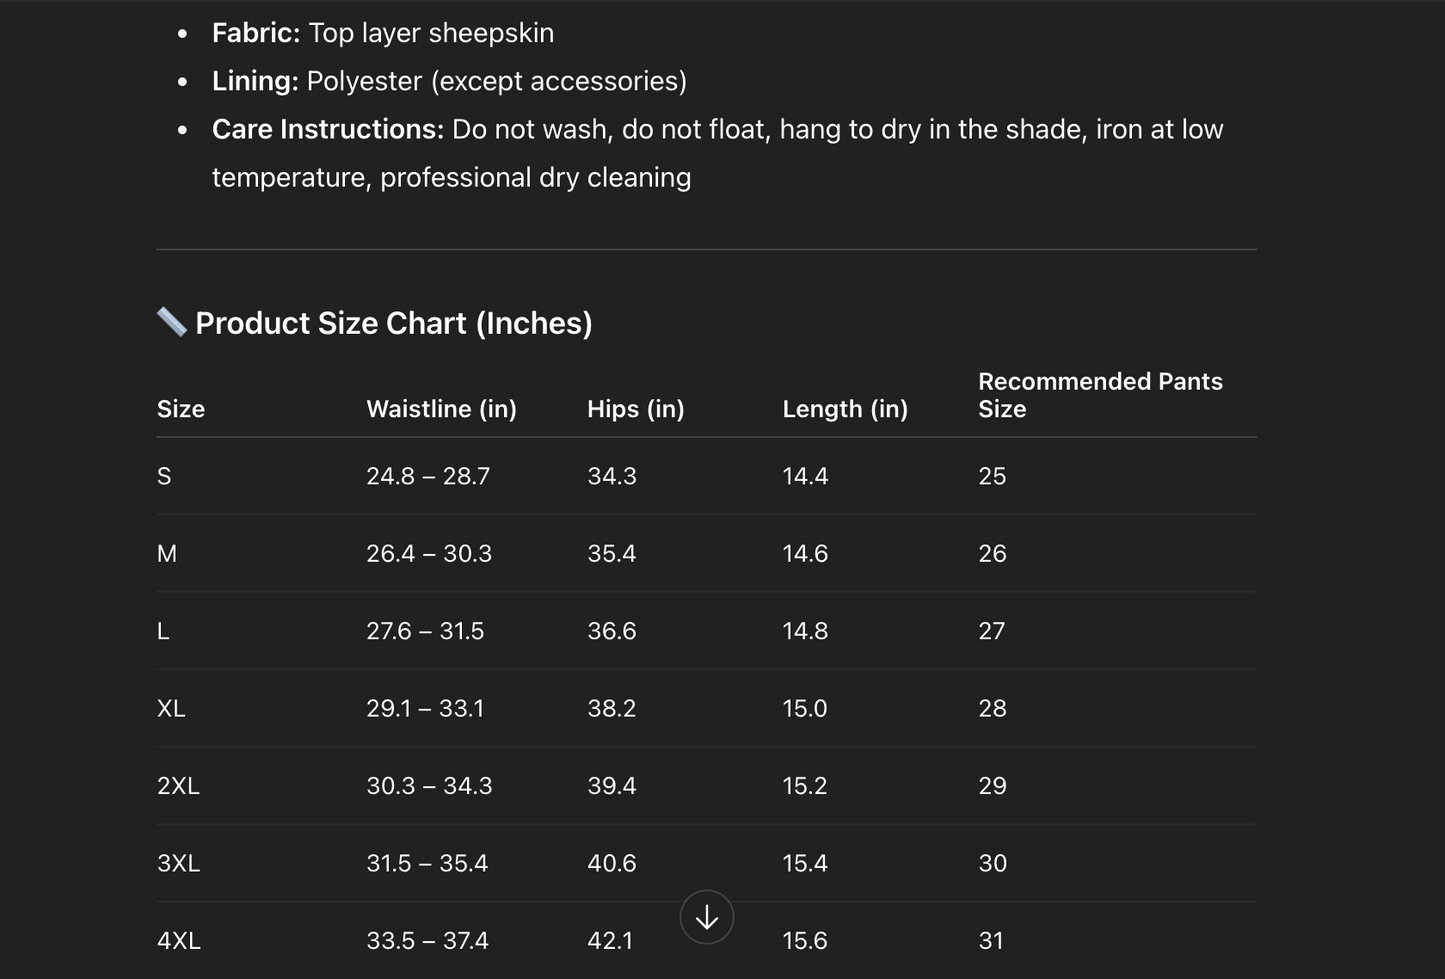The image size is (1445, 979).
Task: Click the Fabric: Top layer sheepskin bullet
Action: tap(382, 33)
